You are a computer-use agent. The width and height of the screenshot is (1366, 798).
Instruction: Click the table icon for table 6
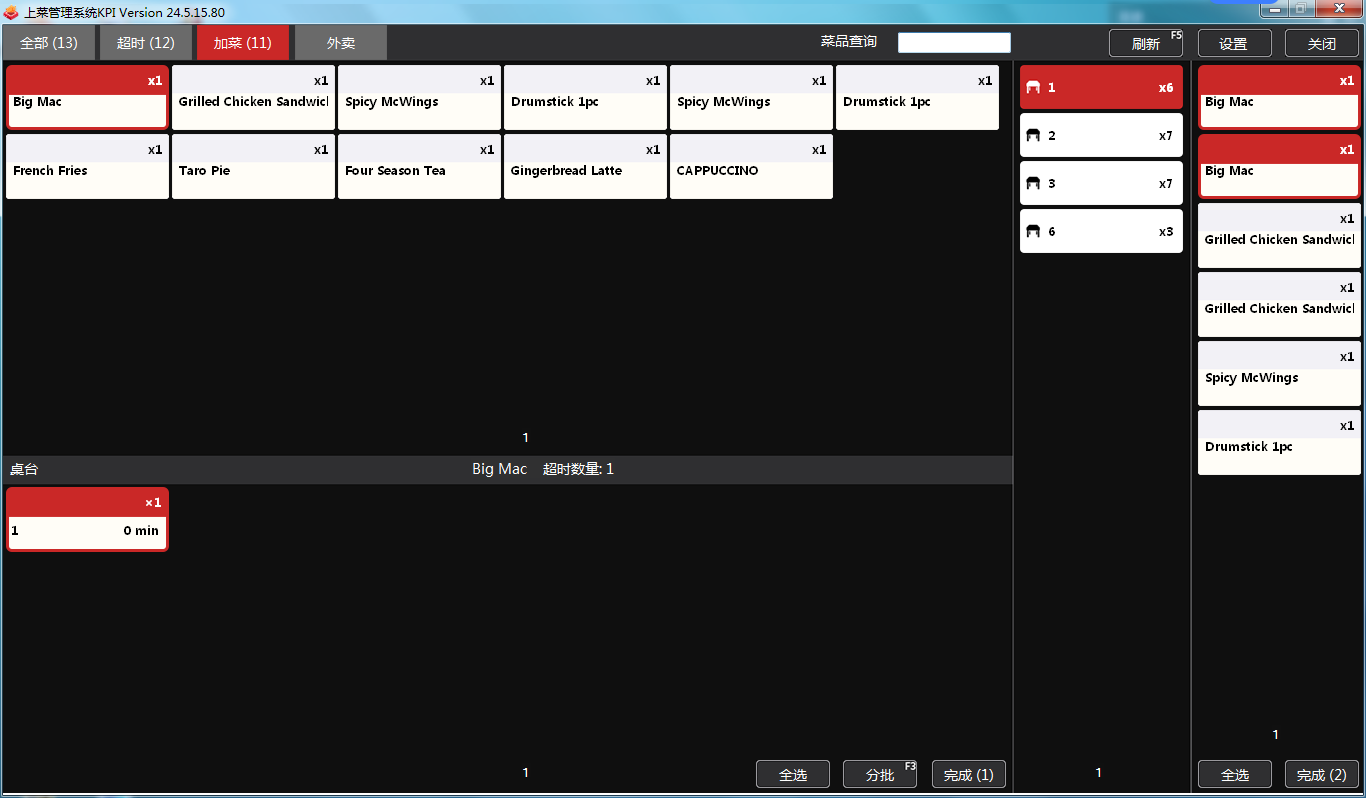click(1034, 232)
